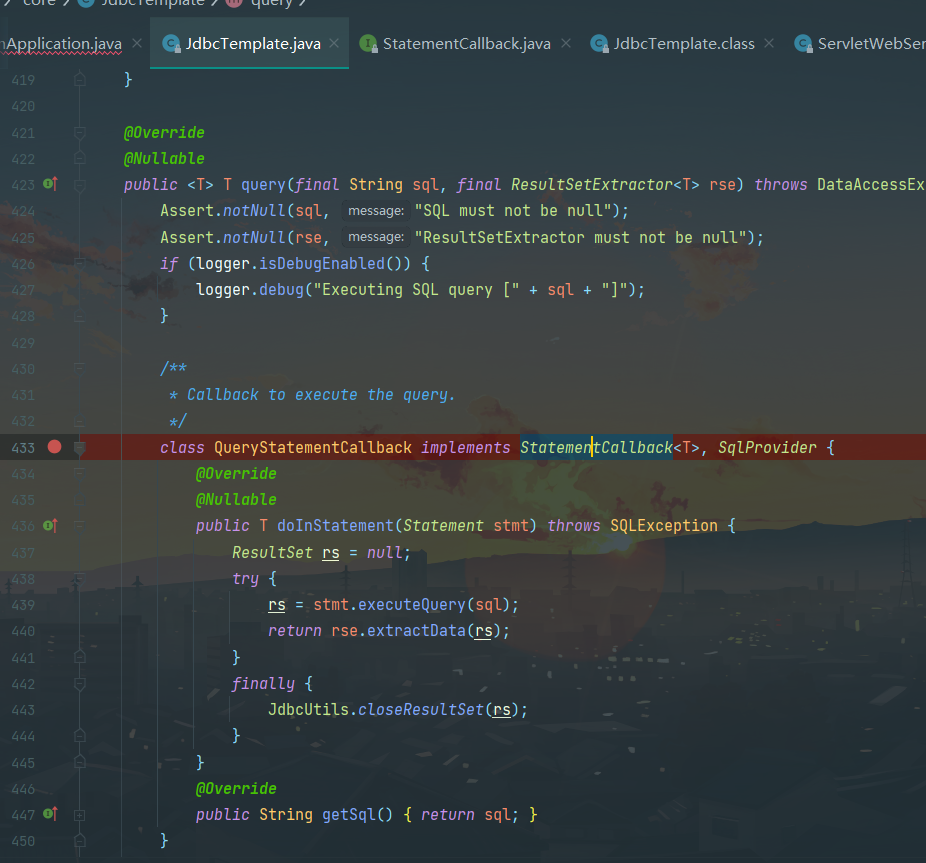Click the implements gutter icon on line 436

(50, 525)
